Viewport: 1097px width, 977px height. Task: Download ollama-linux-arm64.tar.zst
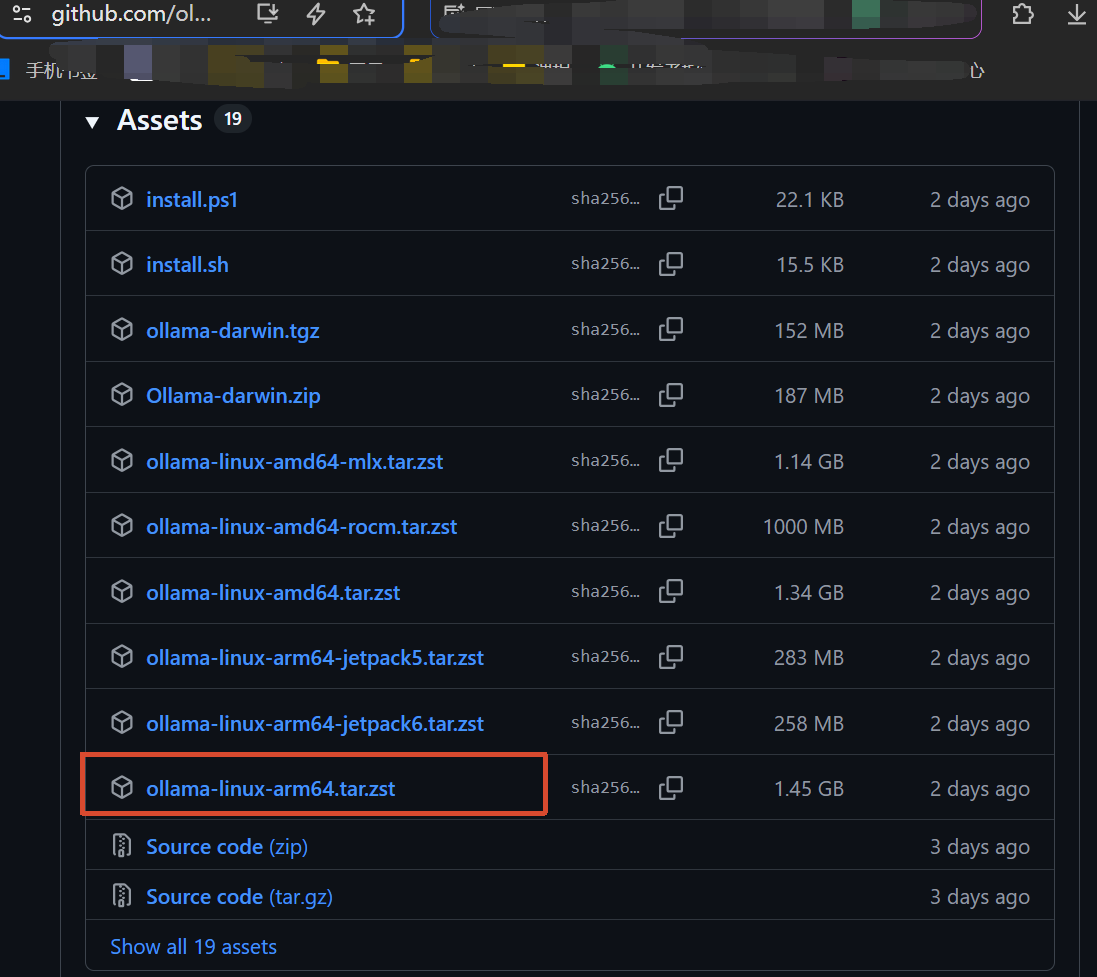click(271, 789)
